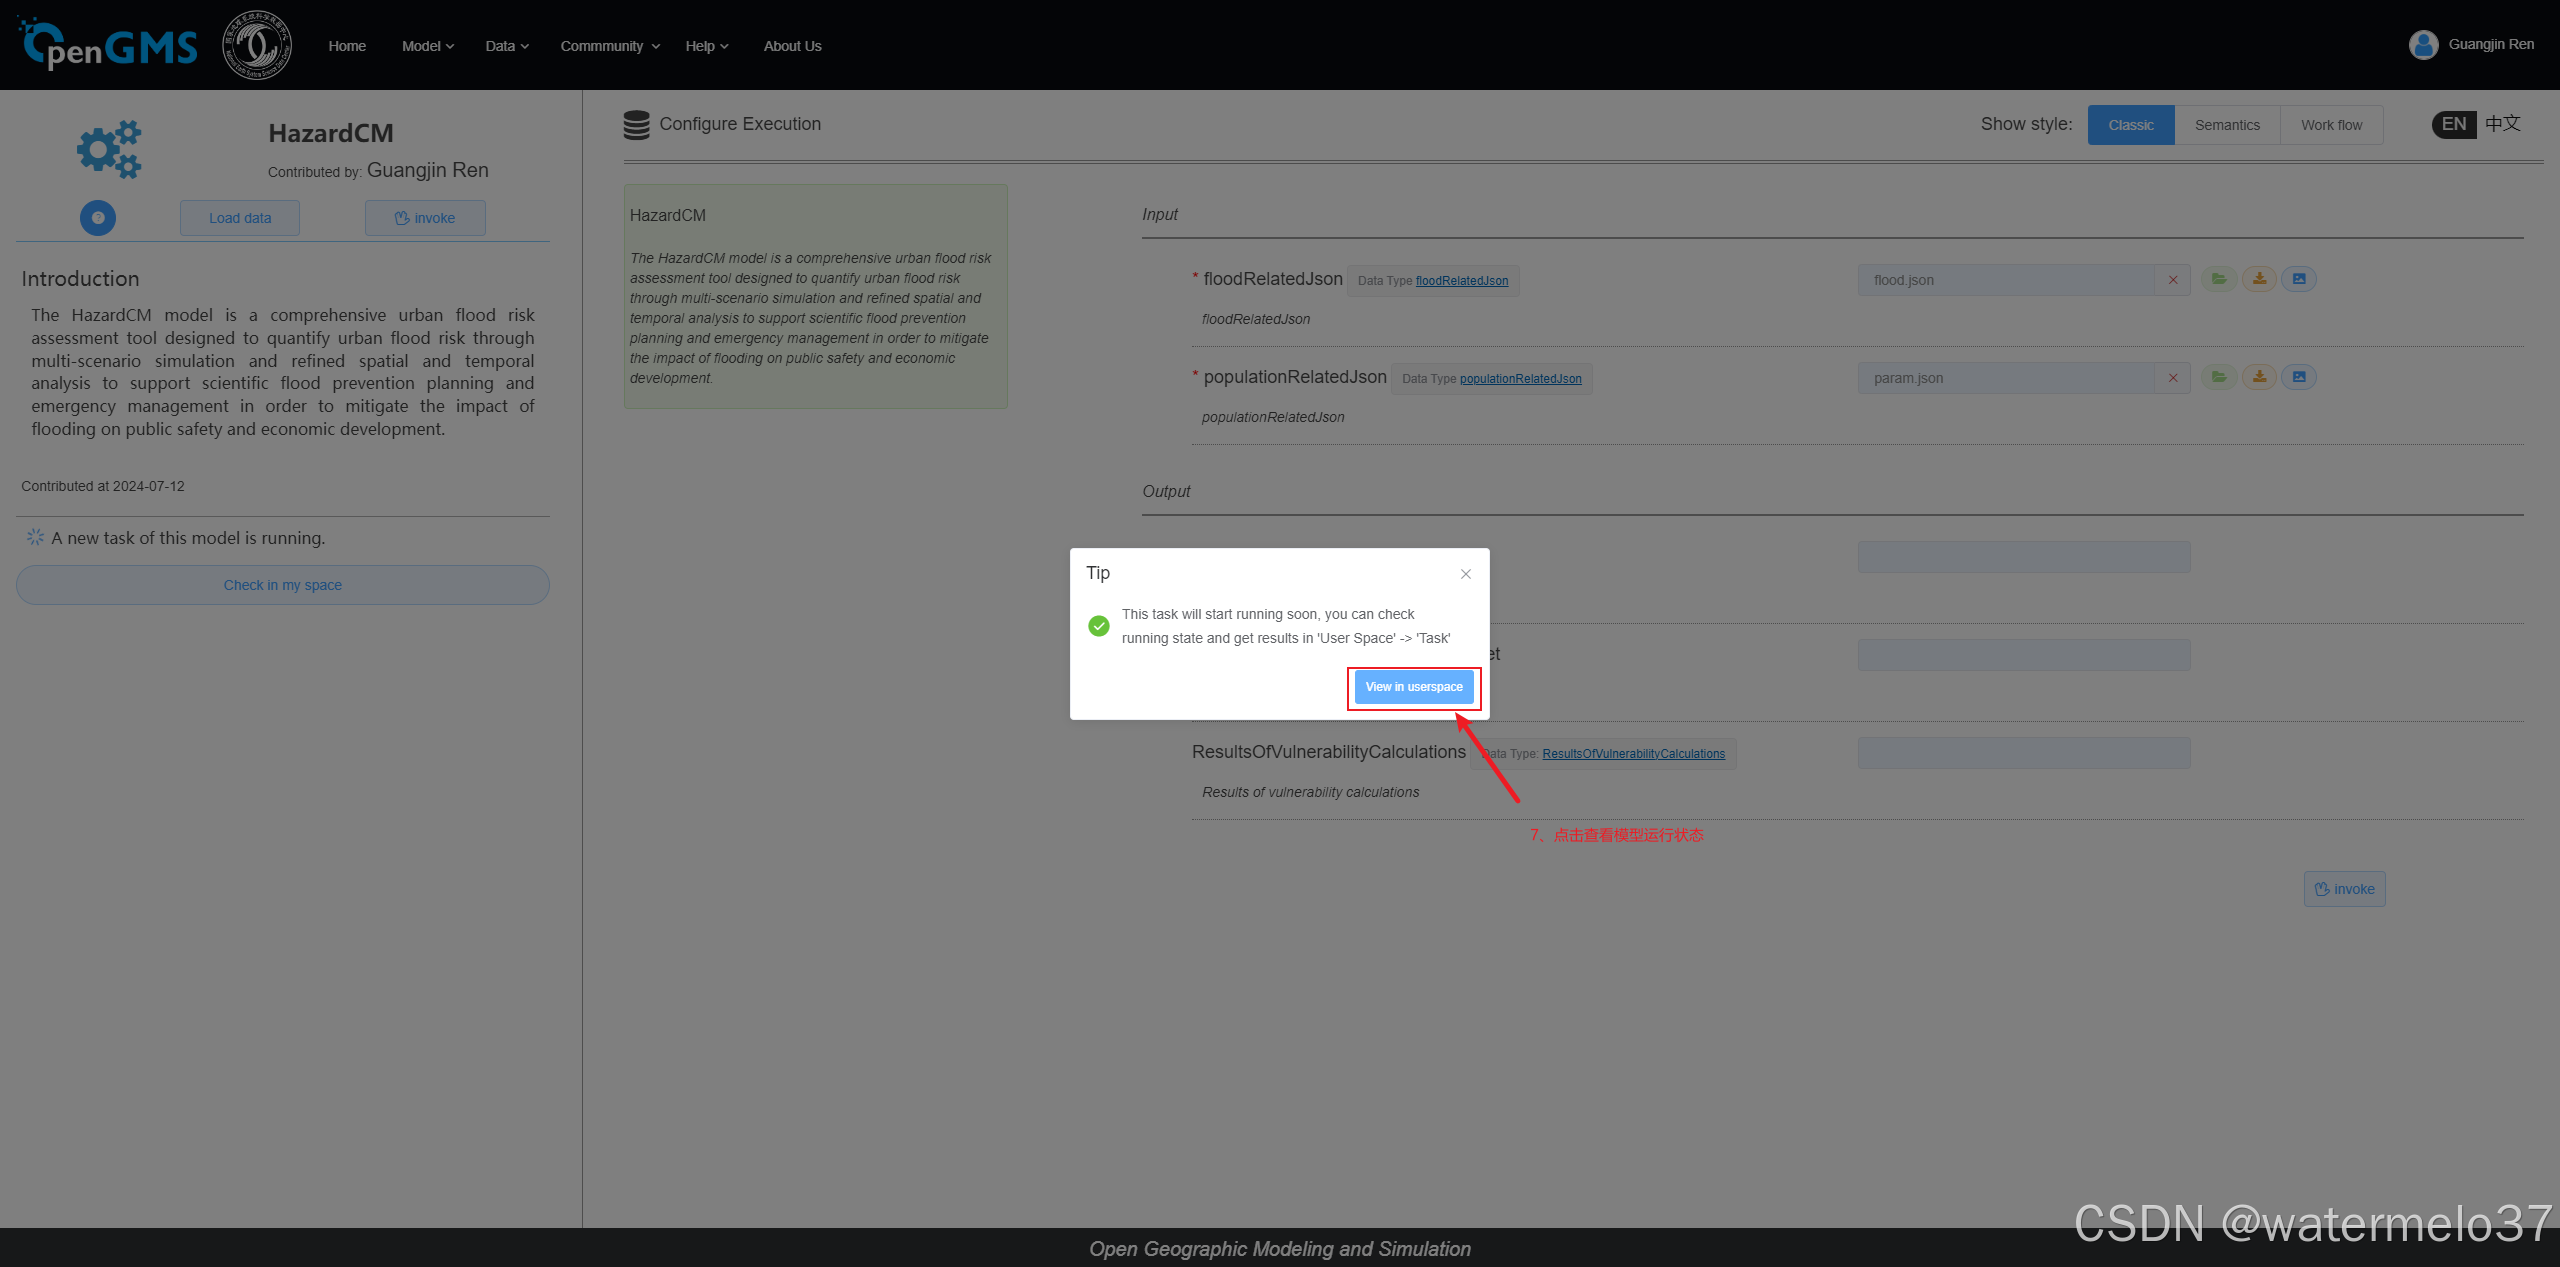
Task: Click image preview icon beside param.json
Action: click(2299, 377)
